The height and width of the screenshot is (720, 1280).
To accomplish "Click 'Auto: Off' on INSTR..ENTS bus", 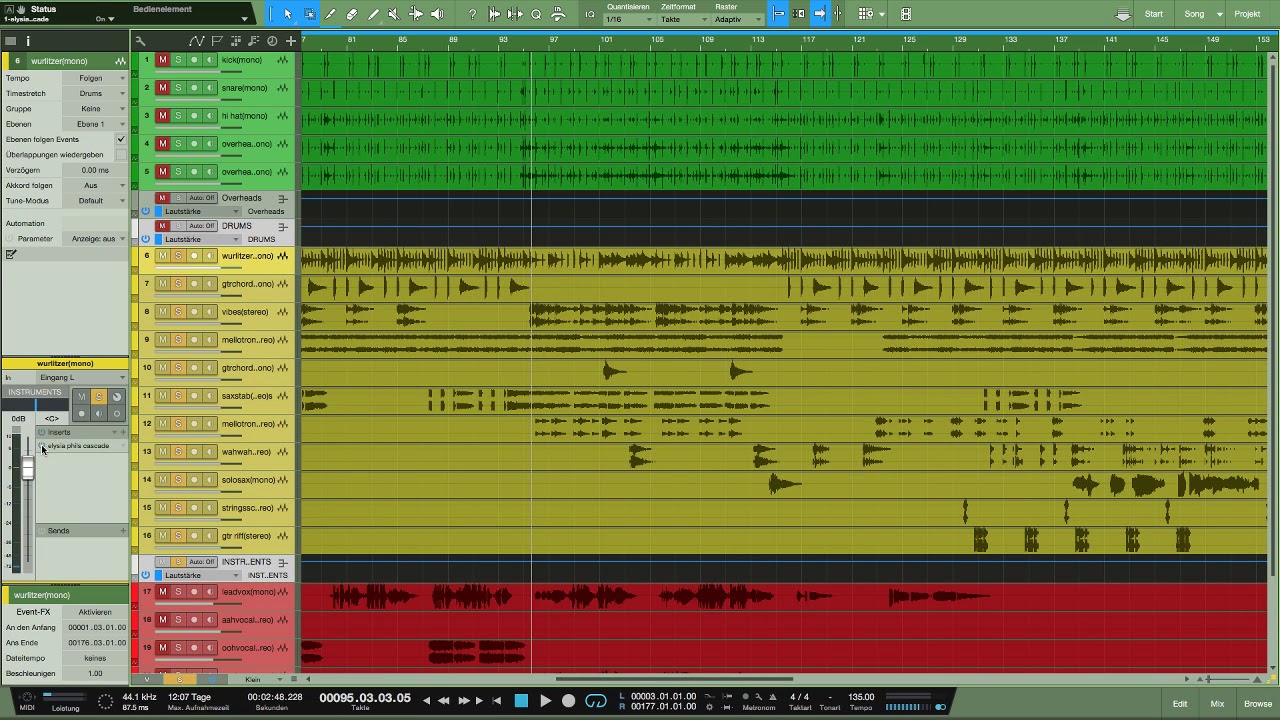I will pos(202,562).
